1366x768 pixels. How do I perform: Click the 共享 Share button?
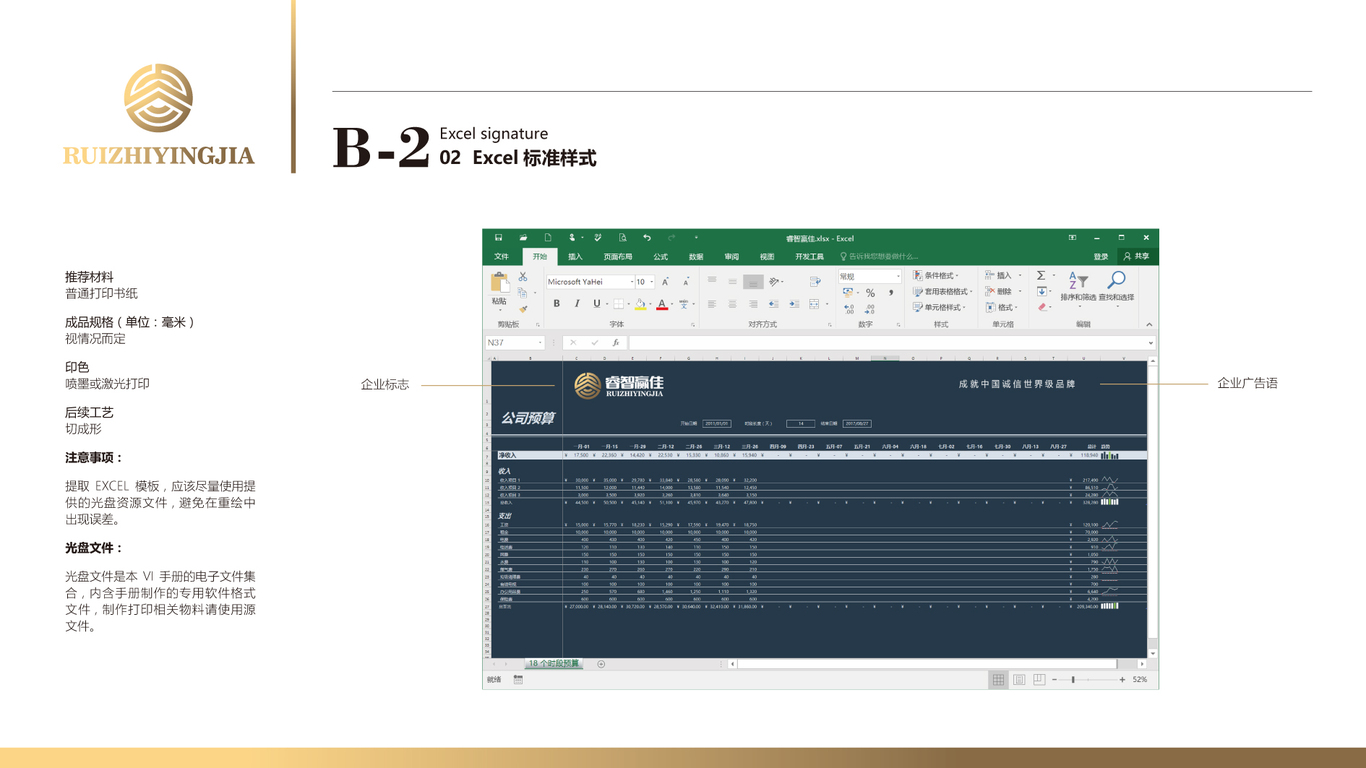(x=1136, y=256)
